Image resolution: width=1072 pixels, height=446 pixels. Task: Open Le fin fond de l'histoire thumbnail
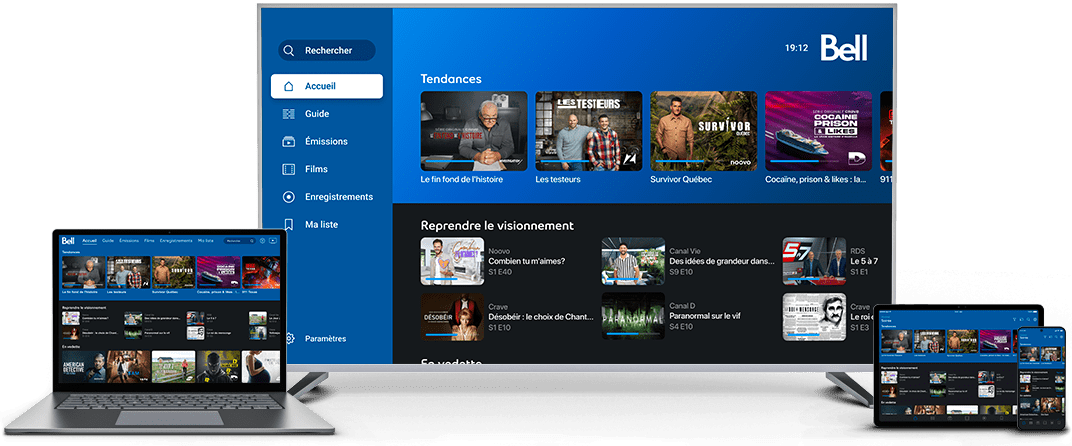click(474, 131)
